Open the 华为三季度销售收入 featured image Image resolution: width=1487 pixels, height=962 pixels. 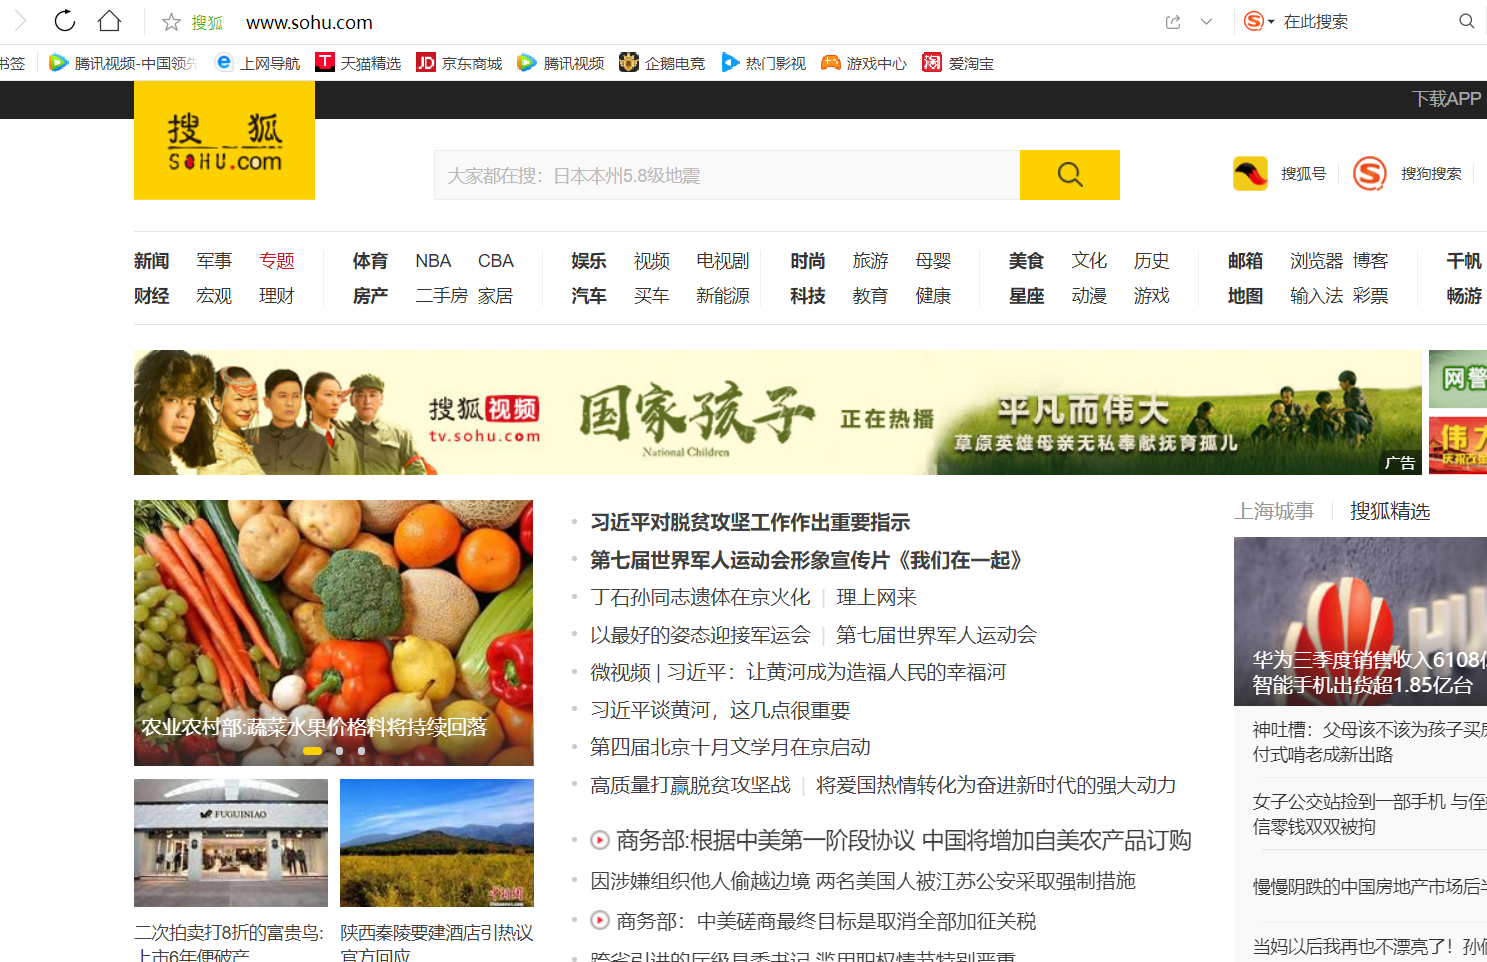click(x=1360, y=621)
